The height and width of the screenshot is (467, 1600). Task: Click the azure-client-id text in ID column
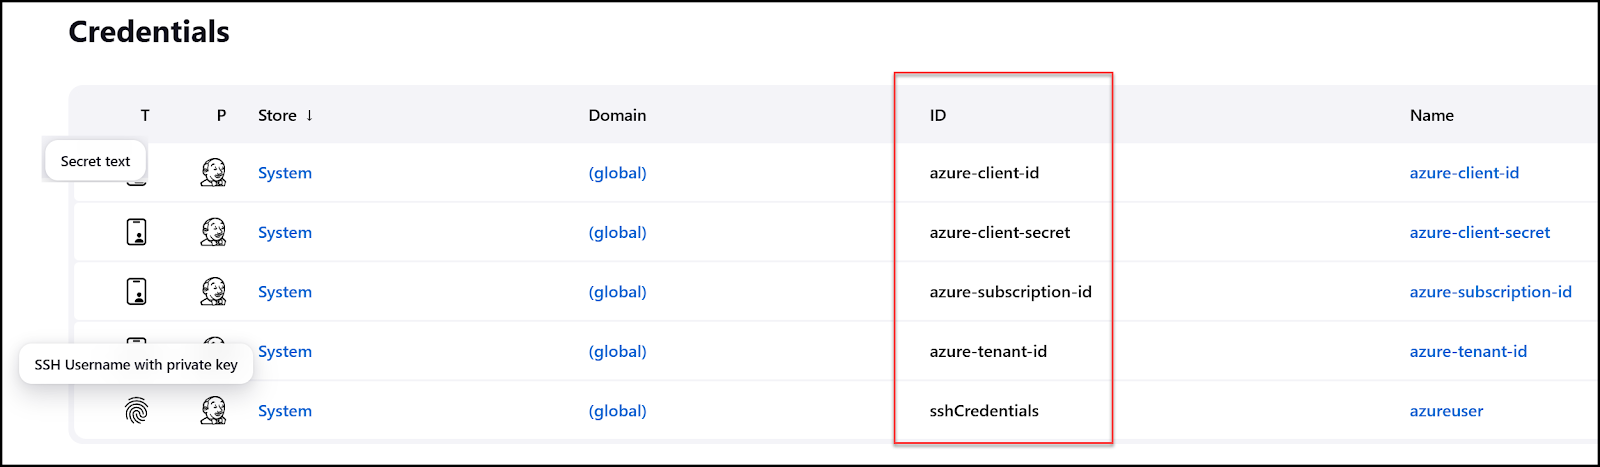click(x=984, y=173)
